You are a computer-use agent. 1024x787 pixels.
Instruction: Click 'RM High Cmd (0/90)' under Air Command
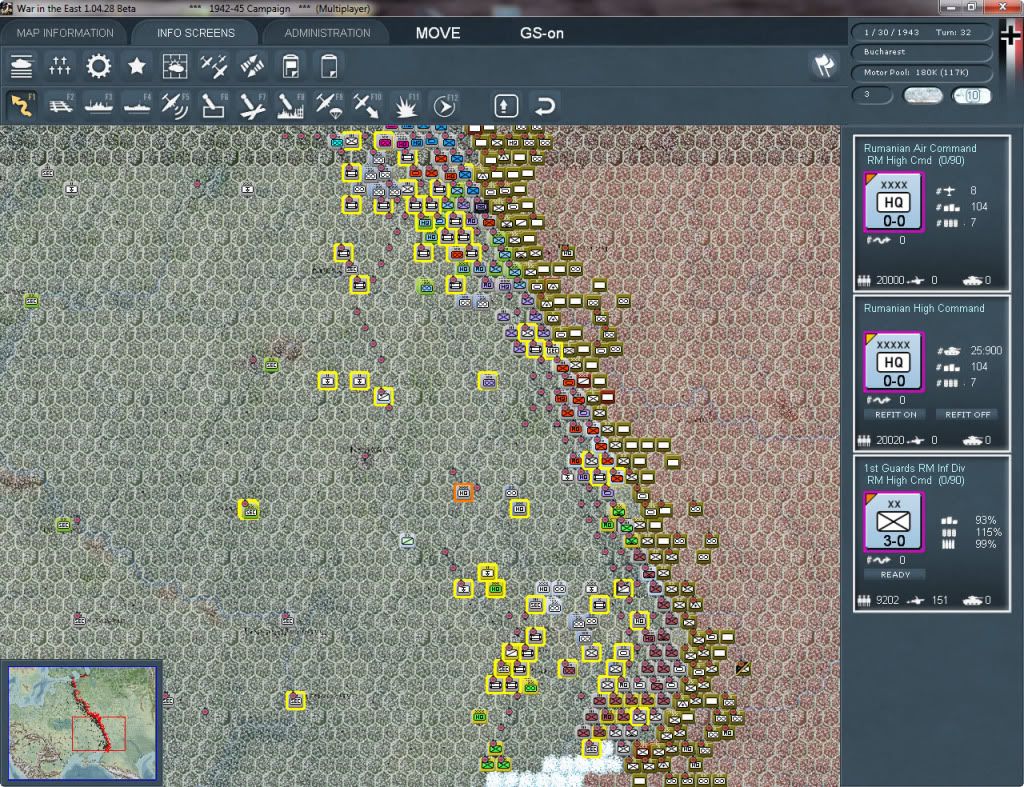(x=915, y=161)
